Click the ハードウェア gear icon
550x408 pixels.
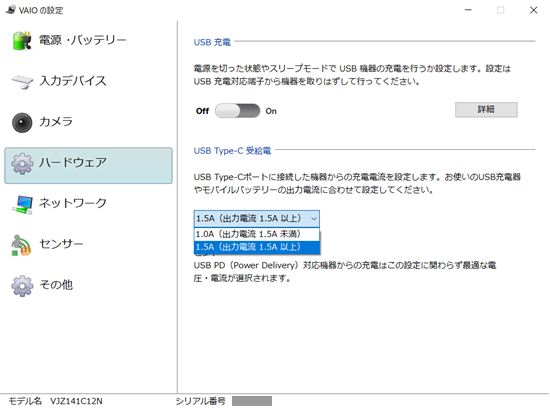[x=22, y=163]
